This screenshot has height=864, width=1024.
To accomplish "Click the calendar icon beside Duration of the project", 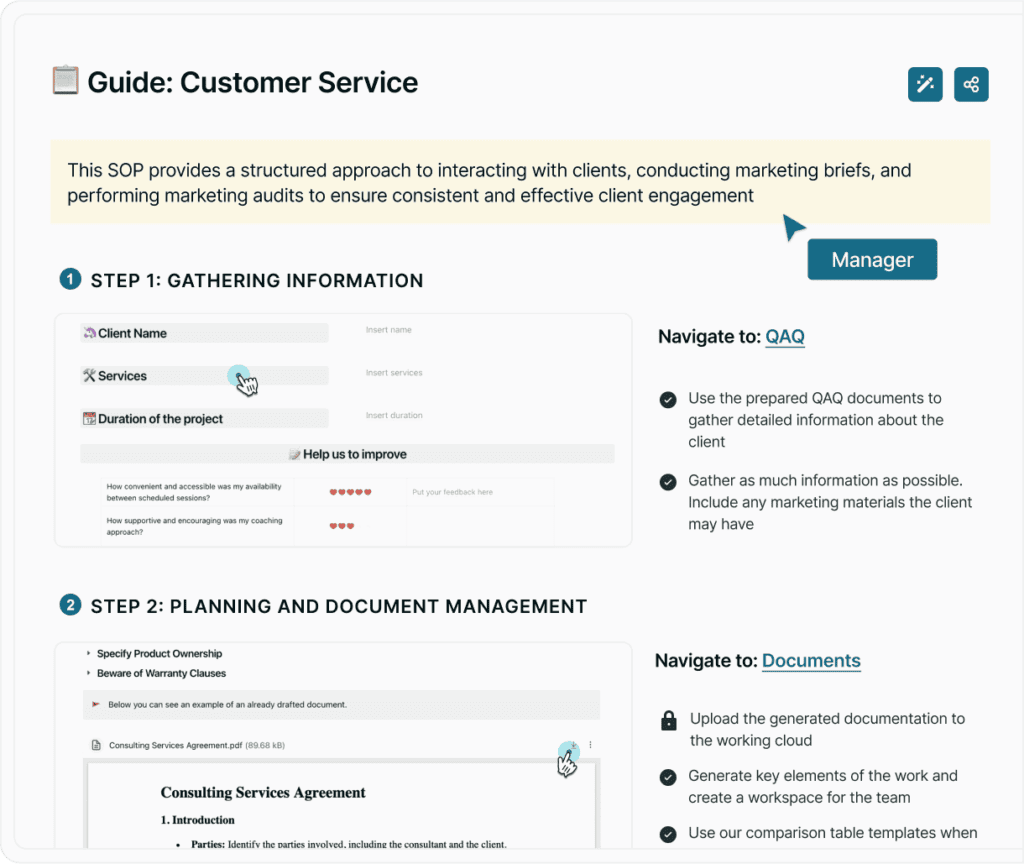I will click(x=89, y=419).
